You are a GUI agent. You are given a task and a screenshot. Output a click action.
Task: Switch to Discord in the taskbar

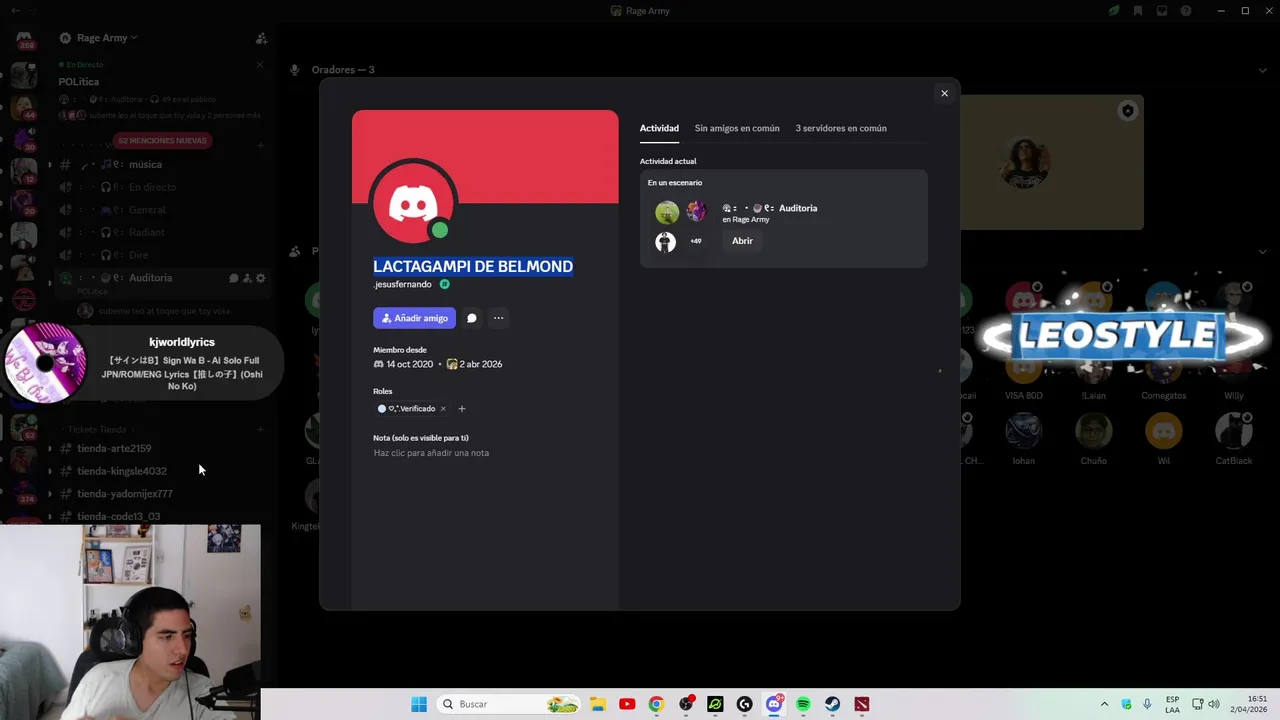click(x=774, y=704)
